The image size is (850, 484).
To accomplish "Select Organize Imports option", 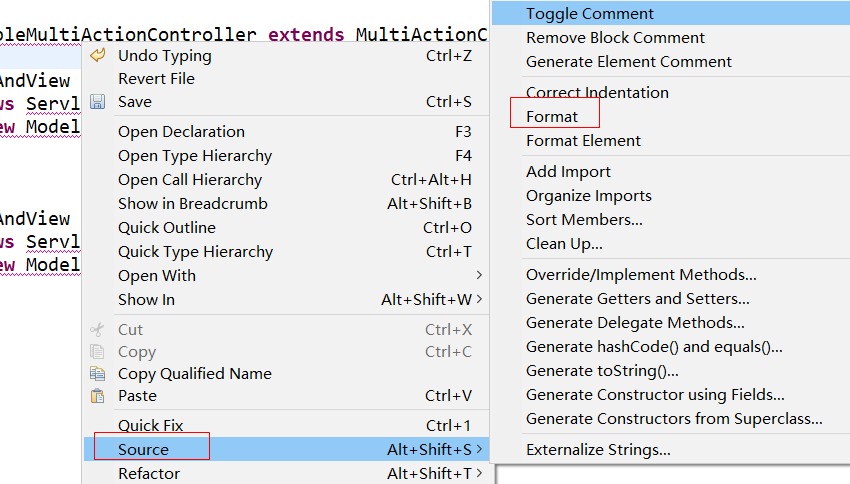I will click(x=589, y=196).
